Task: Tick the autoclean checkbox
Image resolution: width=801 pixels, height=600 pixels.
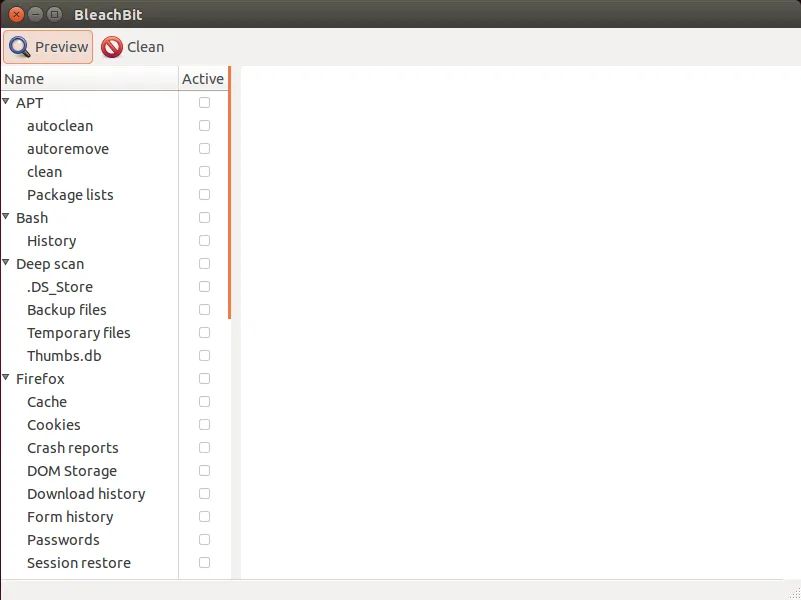Action: (x=204, y=126)
